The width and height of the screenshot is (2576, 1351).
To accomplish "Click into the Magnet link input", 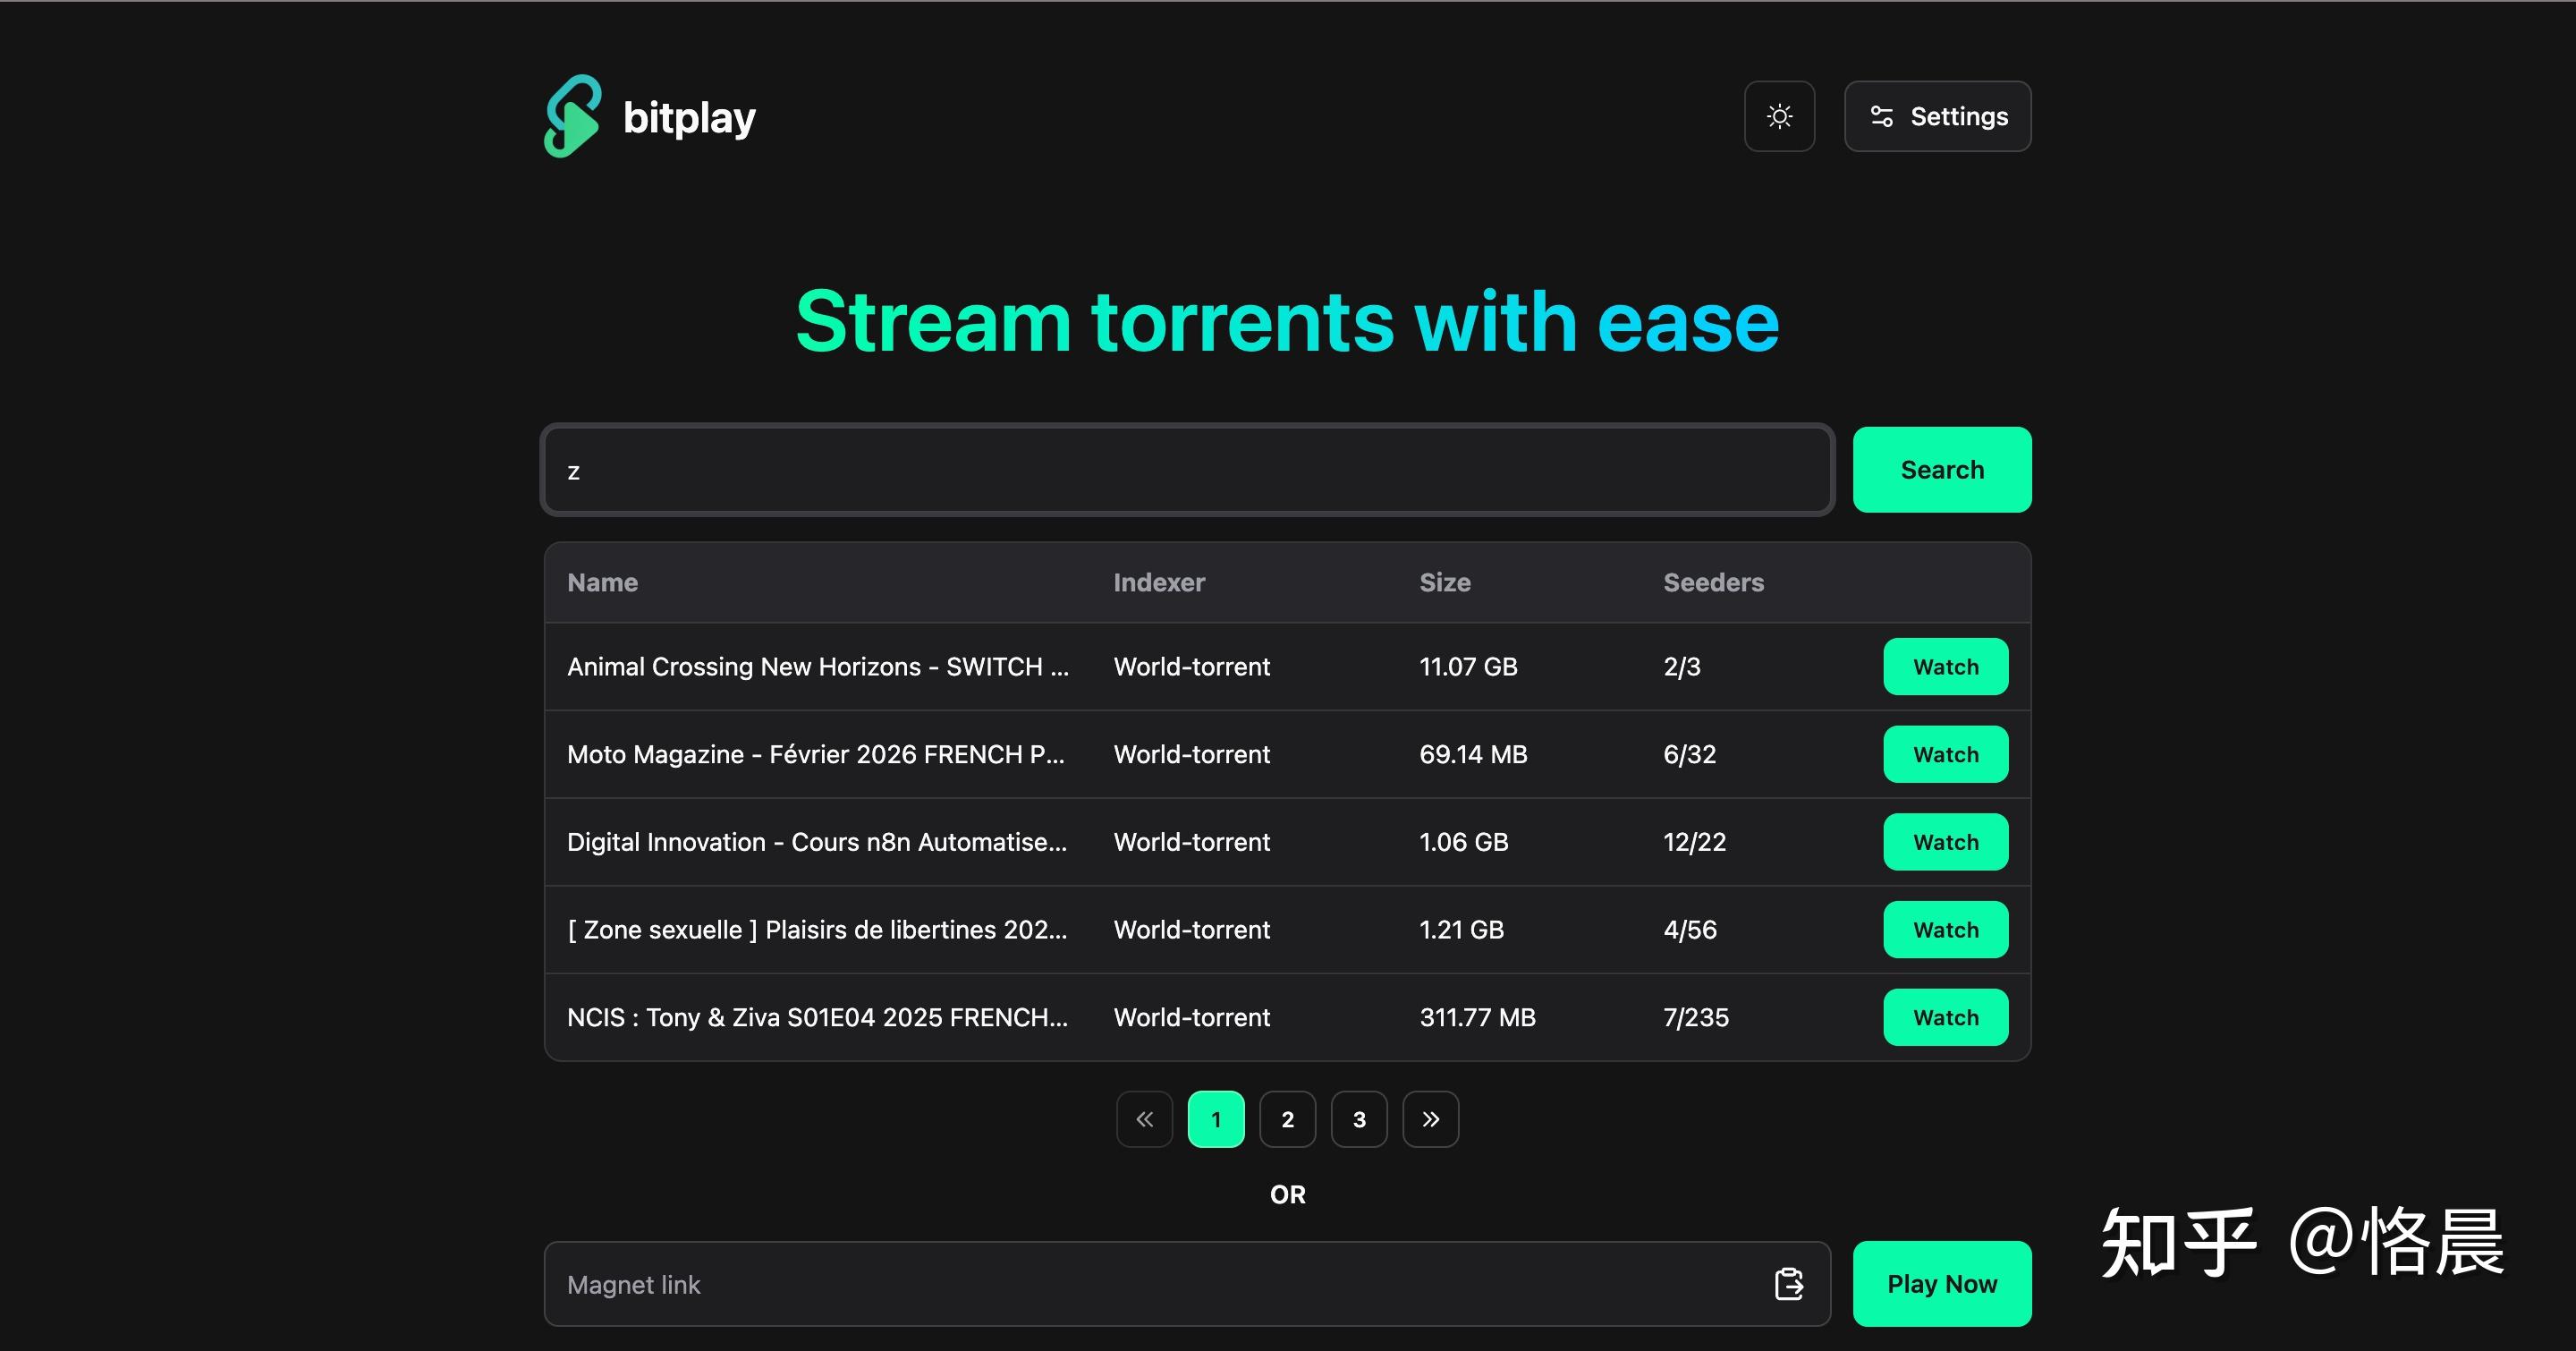I will (x=1150, y=1284).
